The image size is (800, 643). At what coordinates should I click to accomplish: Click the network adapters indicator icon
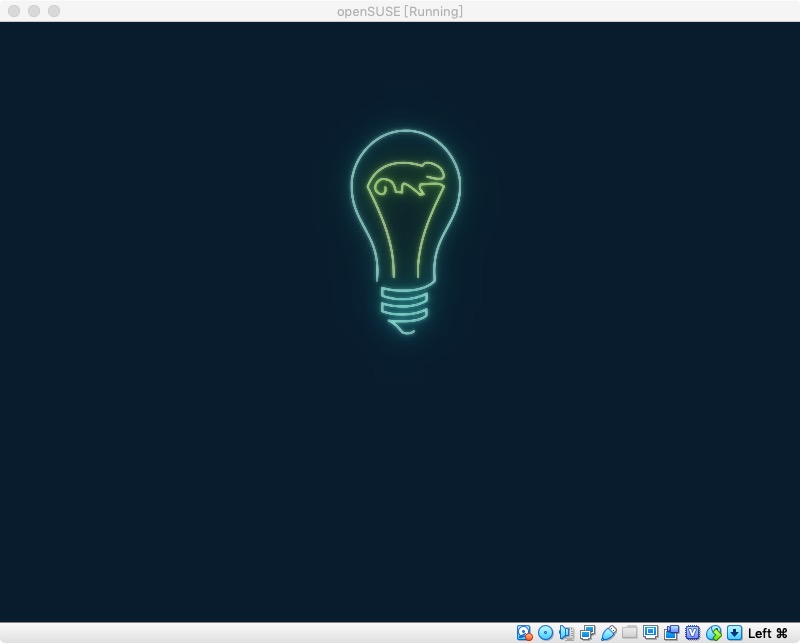(587, 633)
